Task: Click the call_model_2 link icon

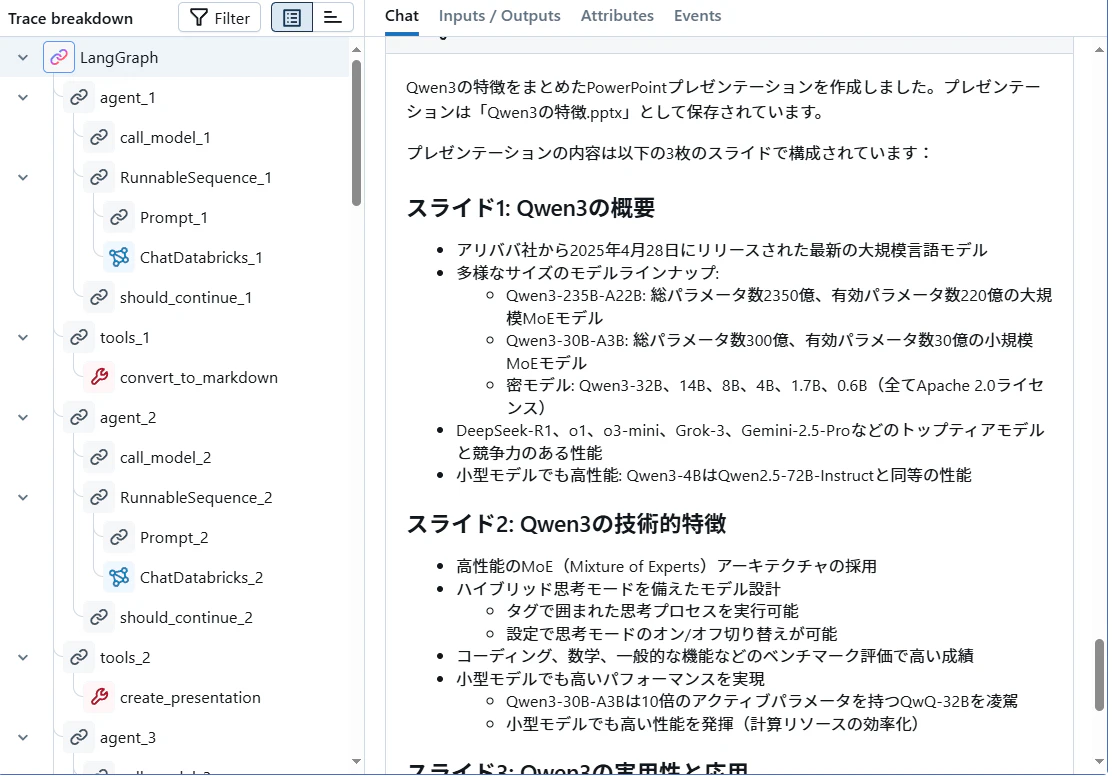Action: tap(99, 457)
